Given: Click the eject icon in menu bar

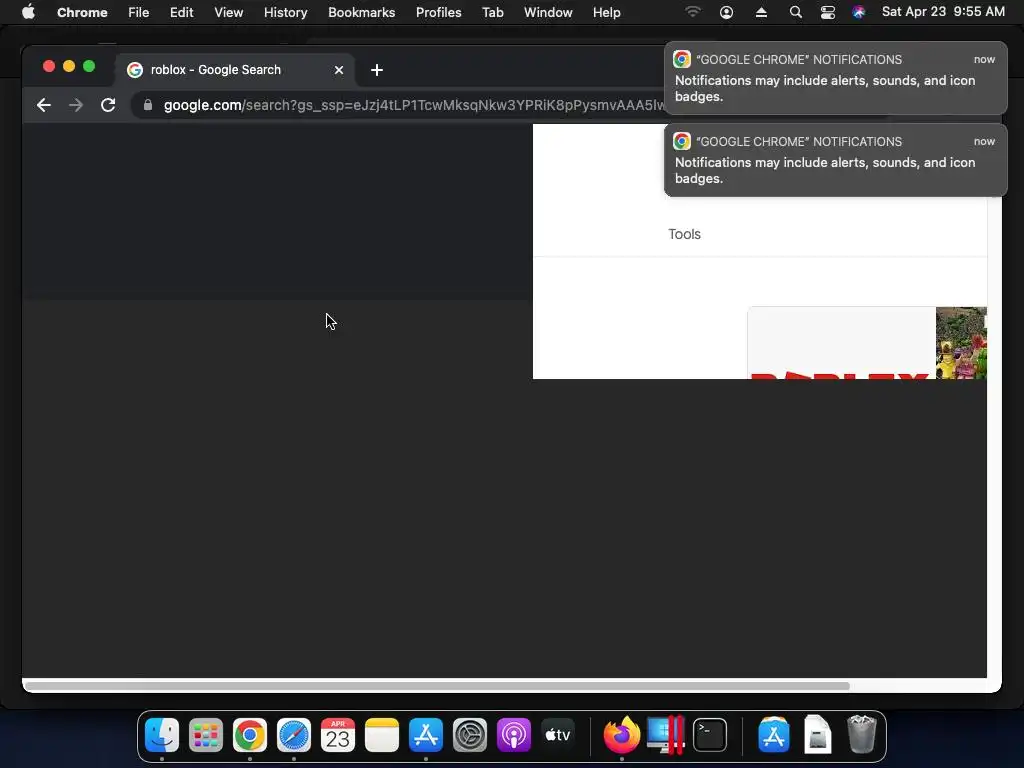Looking at the screenshot, I should tap(761, 12).
